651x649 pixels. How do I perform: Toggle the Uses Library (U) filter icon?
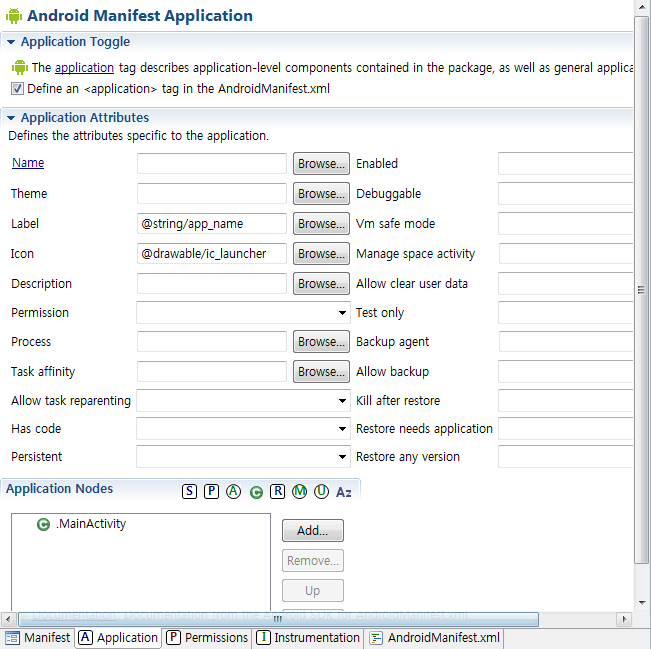(x=321, y=491)
